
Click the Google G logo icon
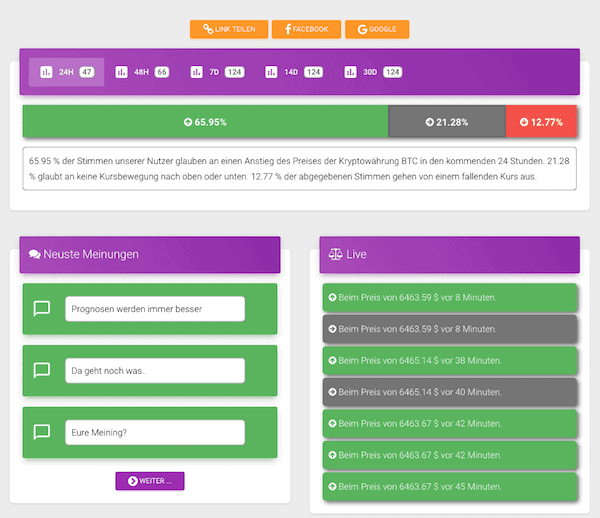click(362, 29)
